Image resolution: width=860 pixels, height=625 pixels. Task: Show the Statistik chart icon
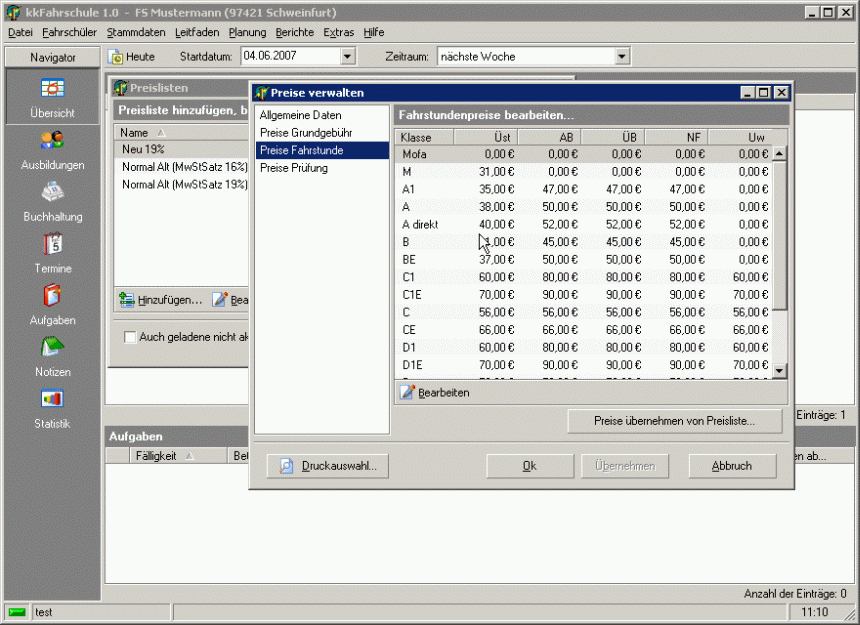point(52,400)
